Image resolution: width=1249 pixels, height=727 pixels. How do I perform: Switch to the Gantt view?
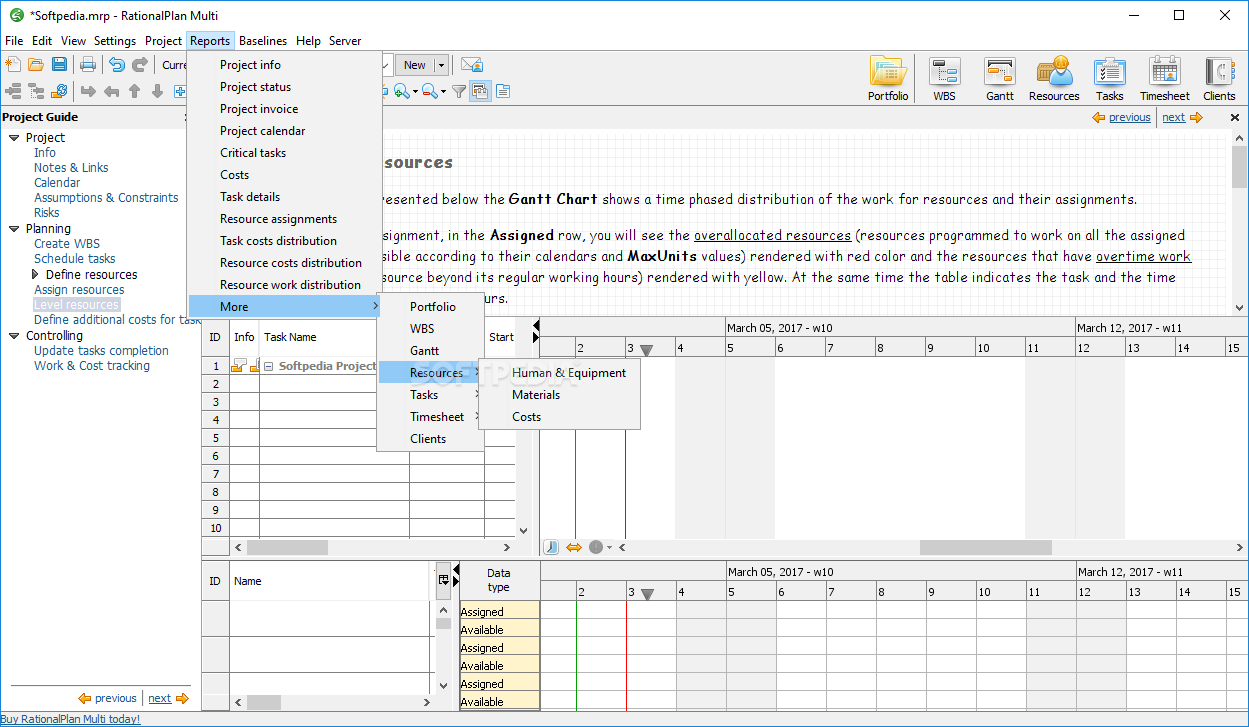(1000, 79)
